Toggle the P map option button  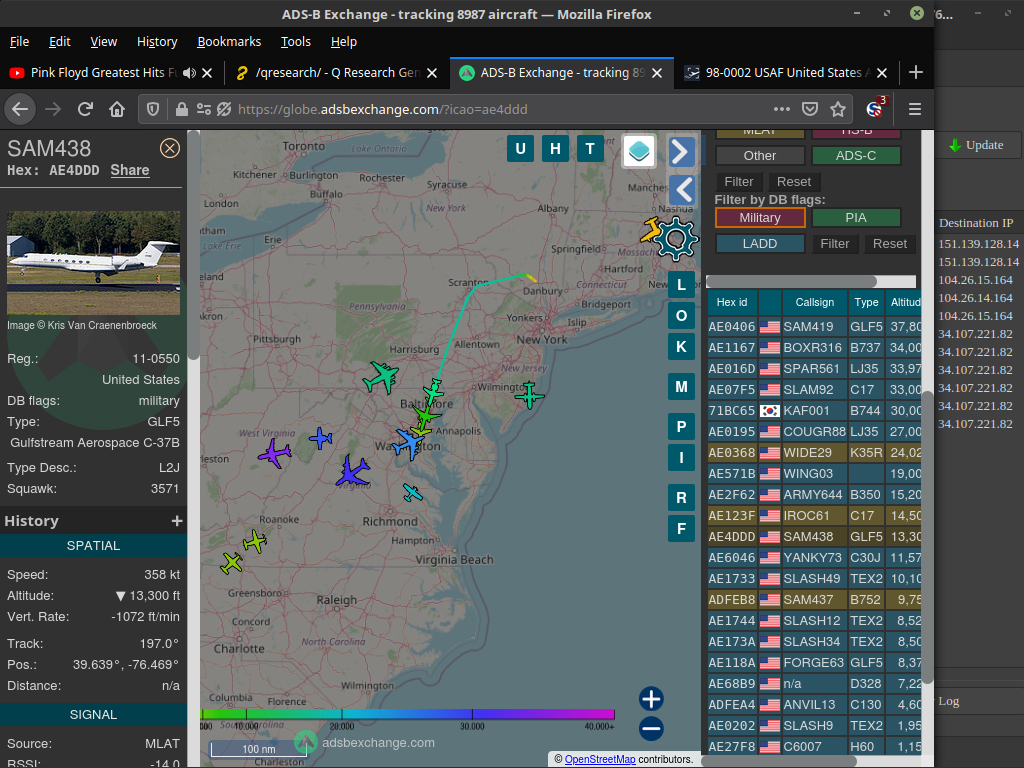click(681, 426)
